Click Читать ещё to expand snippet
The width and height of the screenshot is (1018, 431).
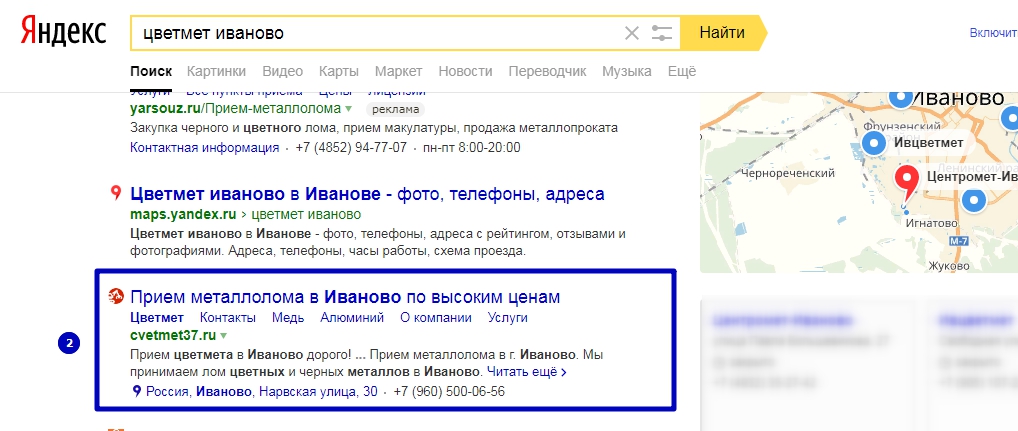point(527,373)
